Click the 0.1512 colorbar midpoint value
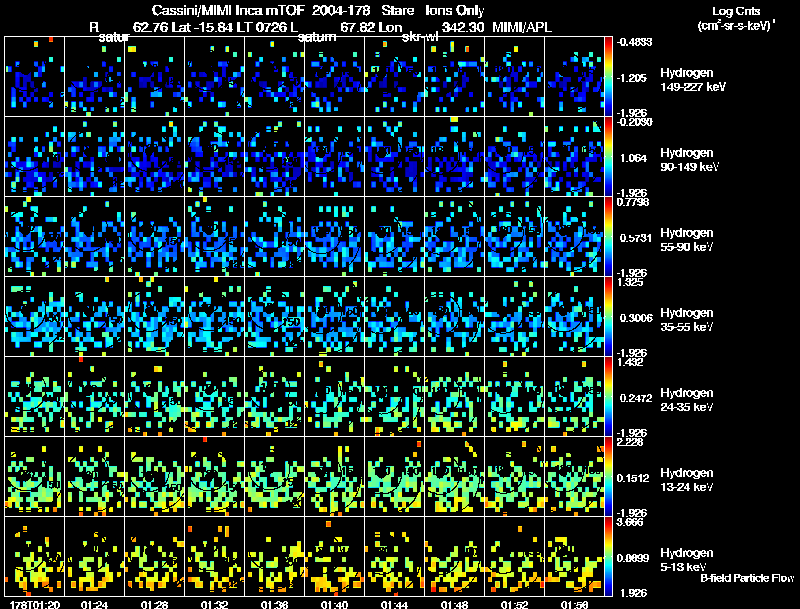Viewport: 800px width, 609px height. tap(634, 478)
